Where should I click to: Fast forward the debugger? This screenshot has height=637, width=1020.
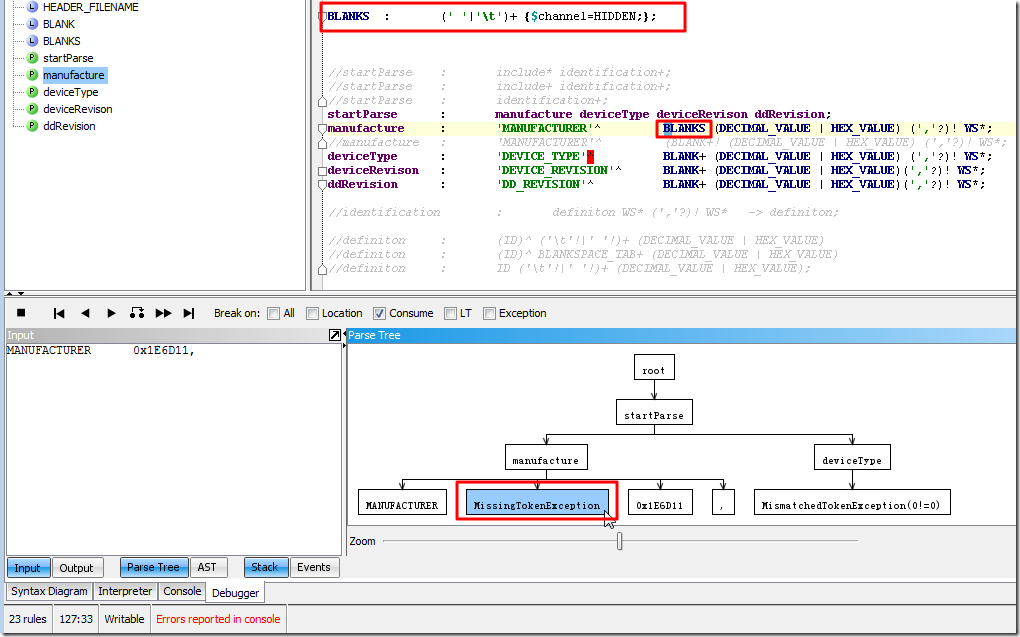coord(163,313)
